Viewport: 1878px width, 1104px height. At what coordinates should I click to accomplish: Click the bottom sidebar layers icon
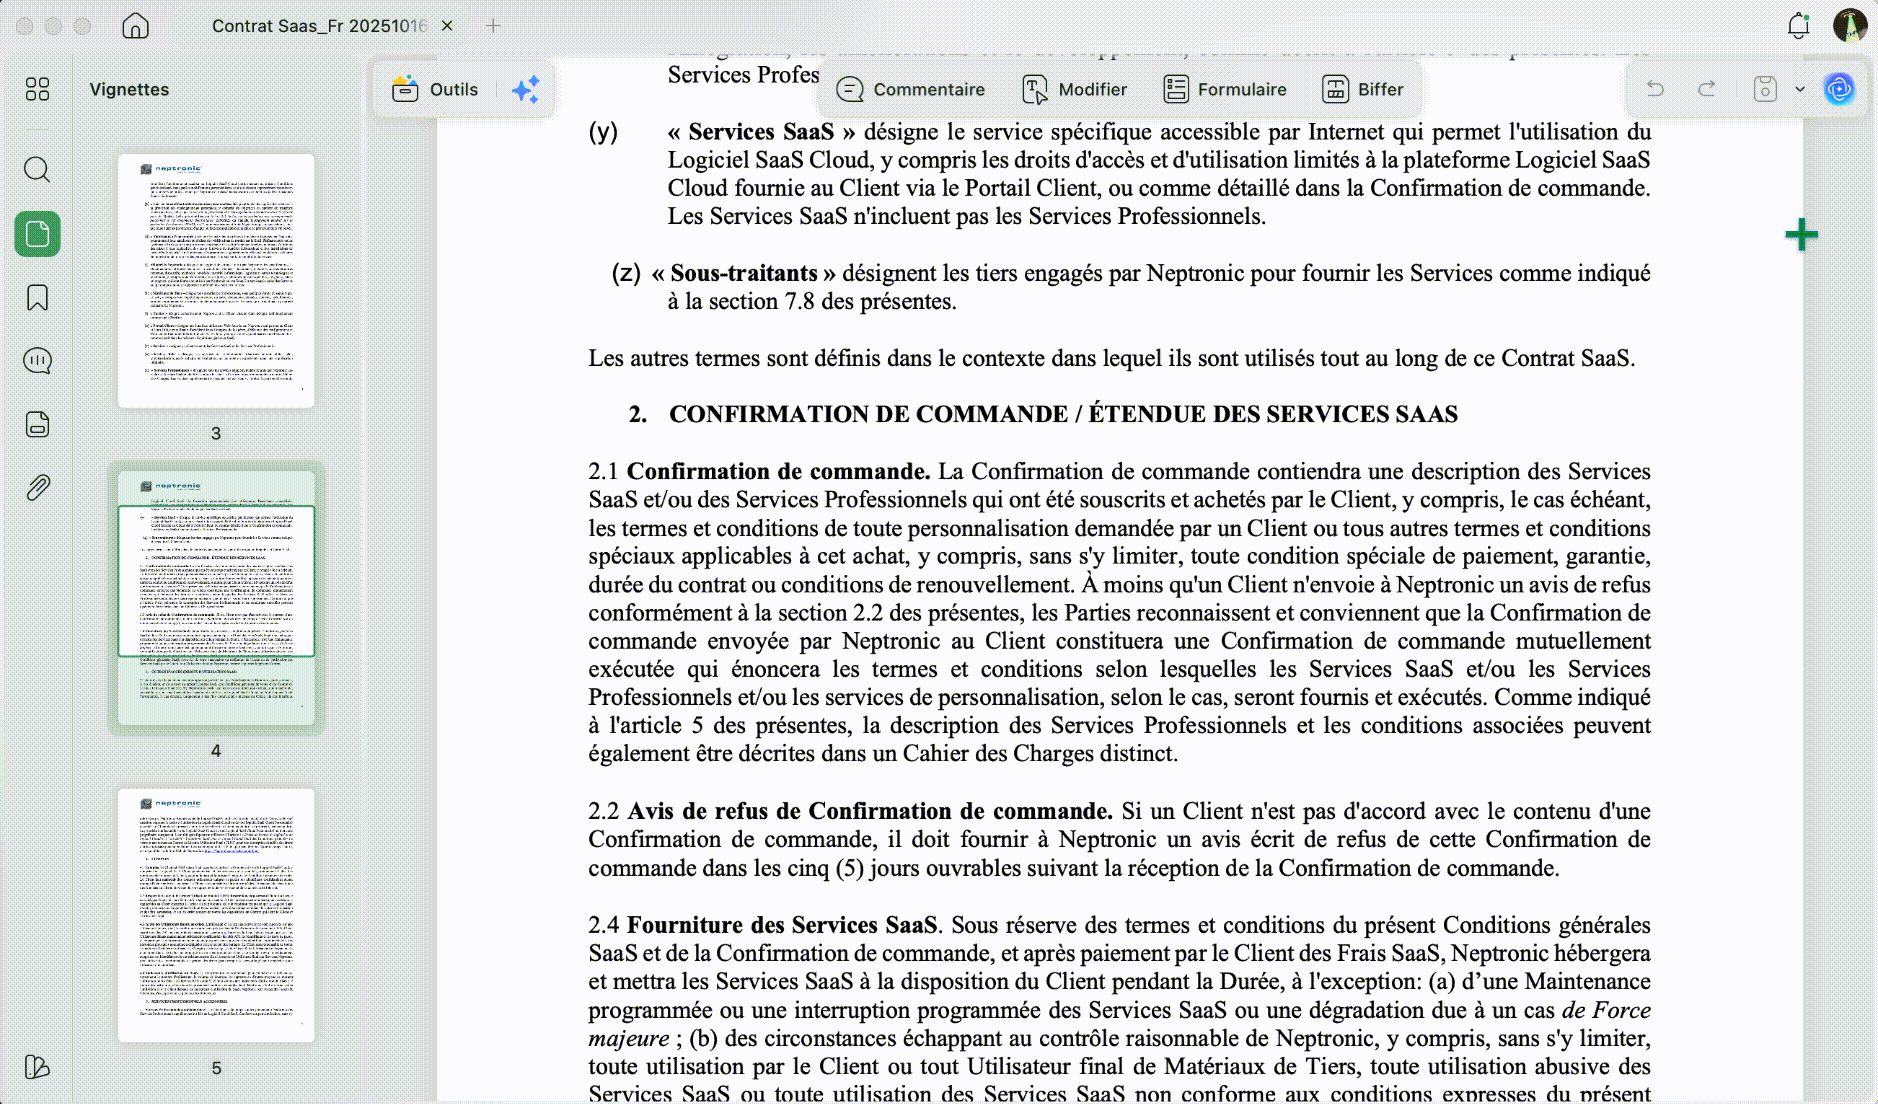37,1067
